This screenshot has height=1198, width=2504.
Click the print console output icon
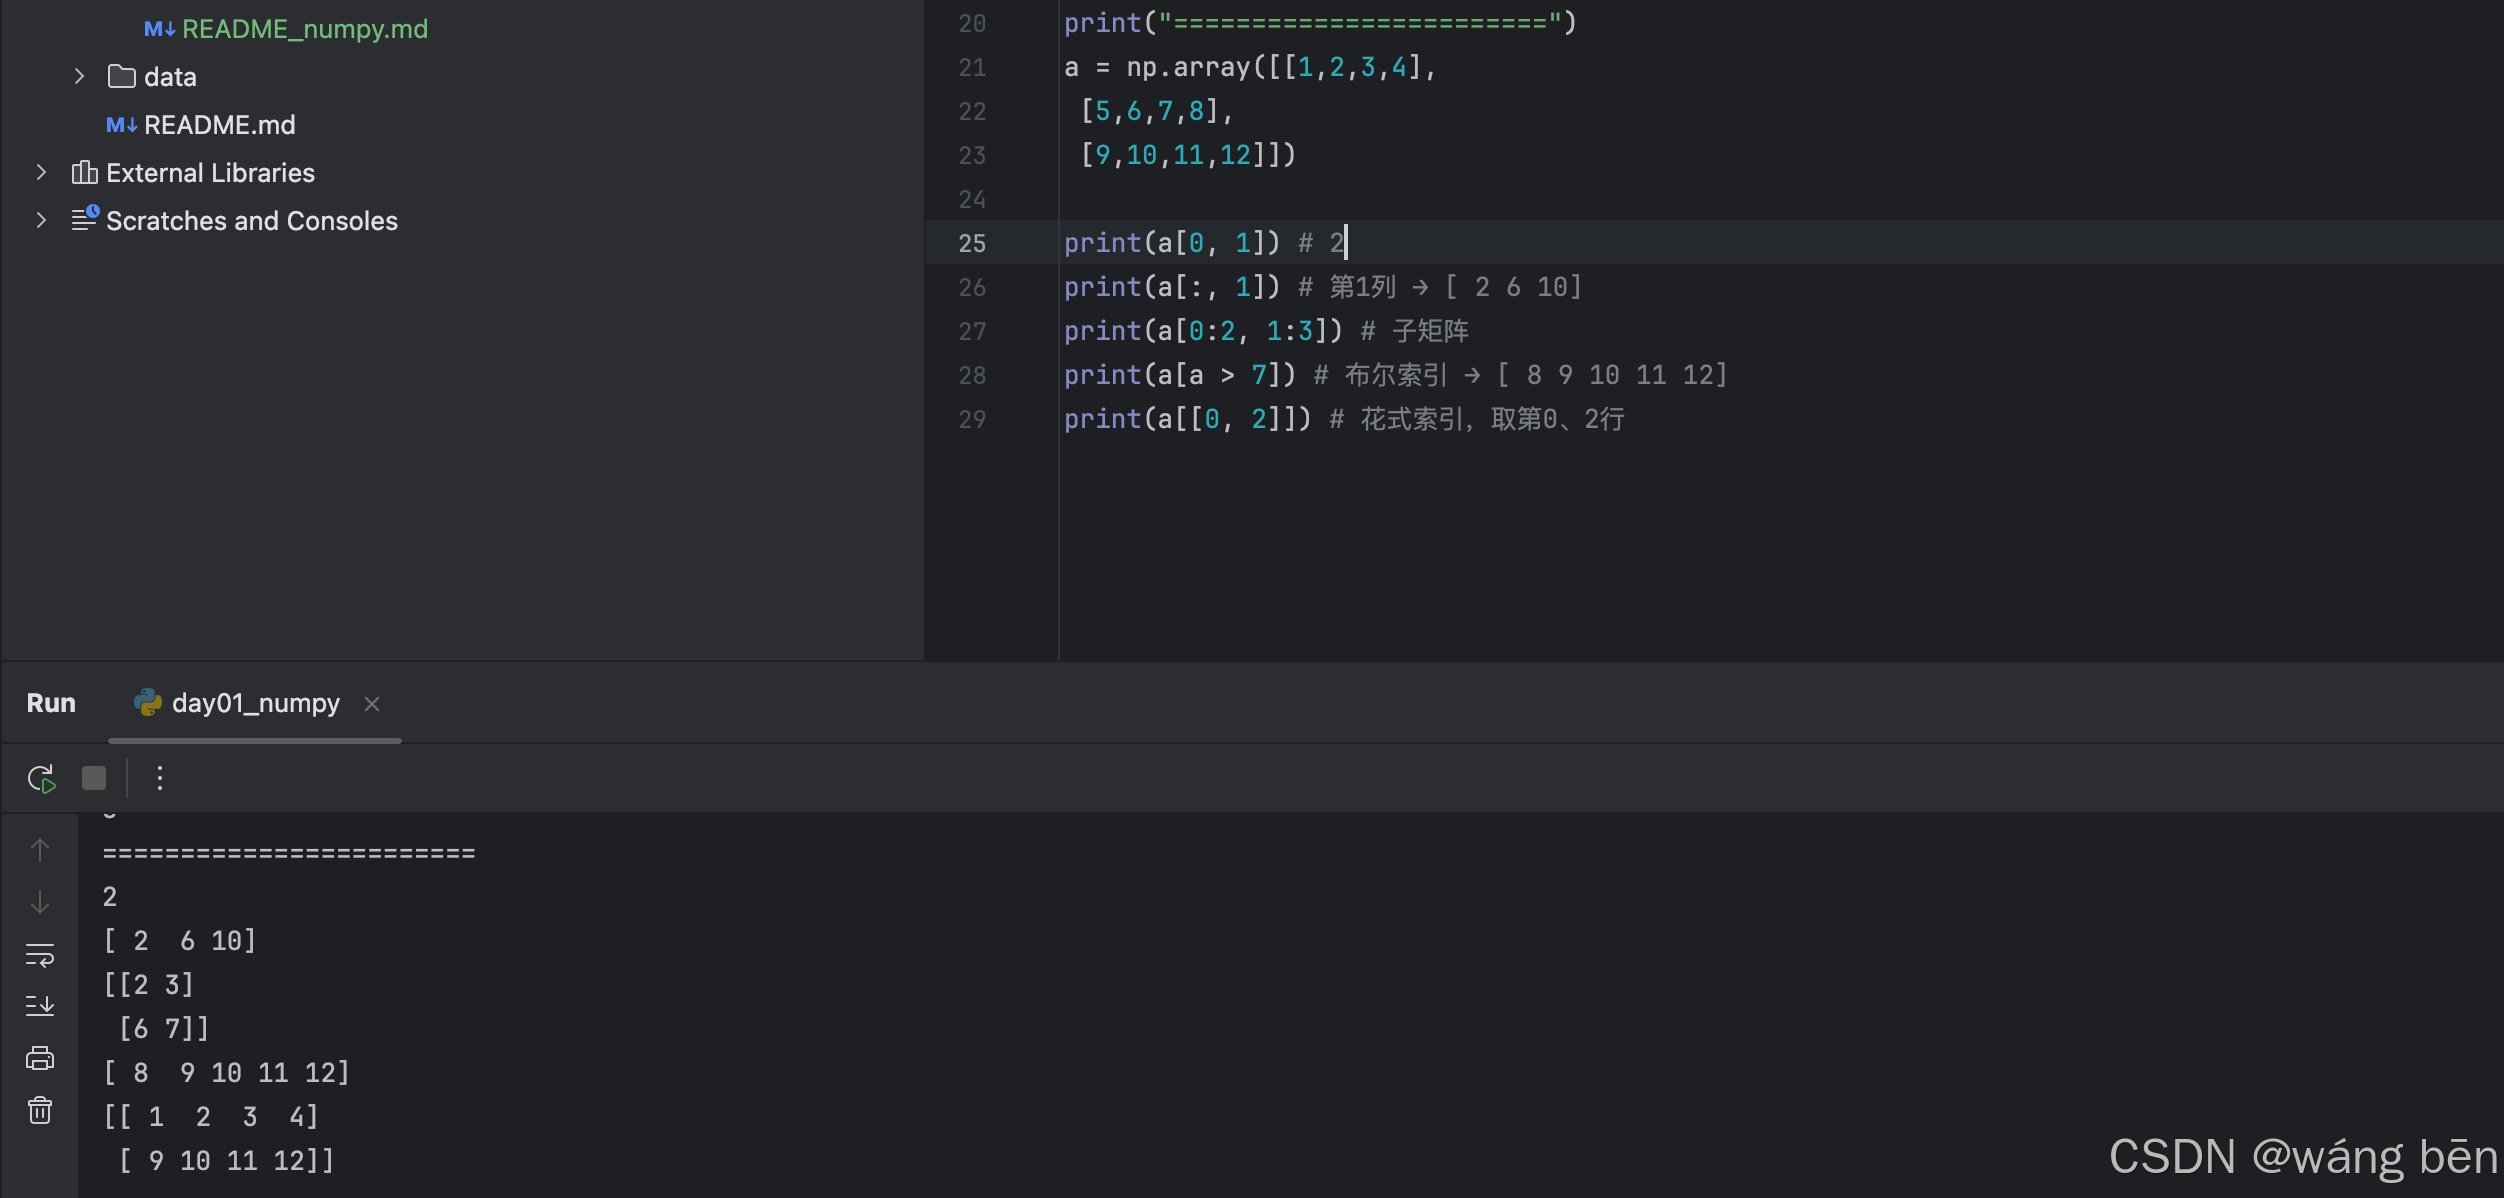point(40,1058)
